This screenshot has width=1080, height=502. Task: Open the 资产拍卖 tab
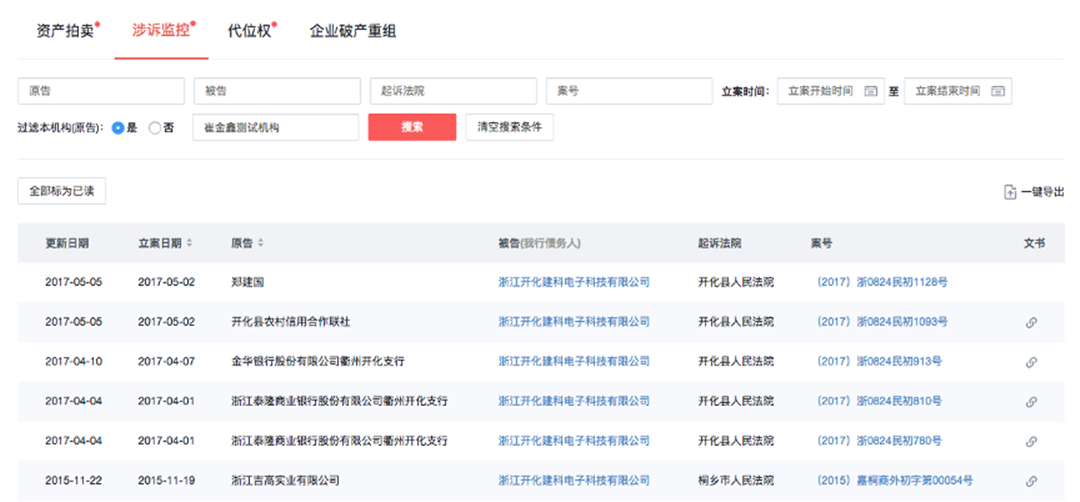(x=65, y=31)
